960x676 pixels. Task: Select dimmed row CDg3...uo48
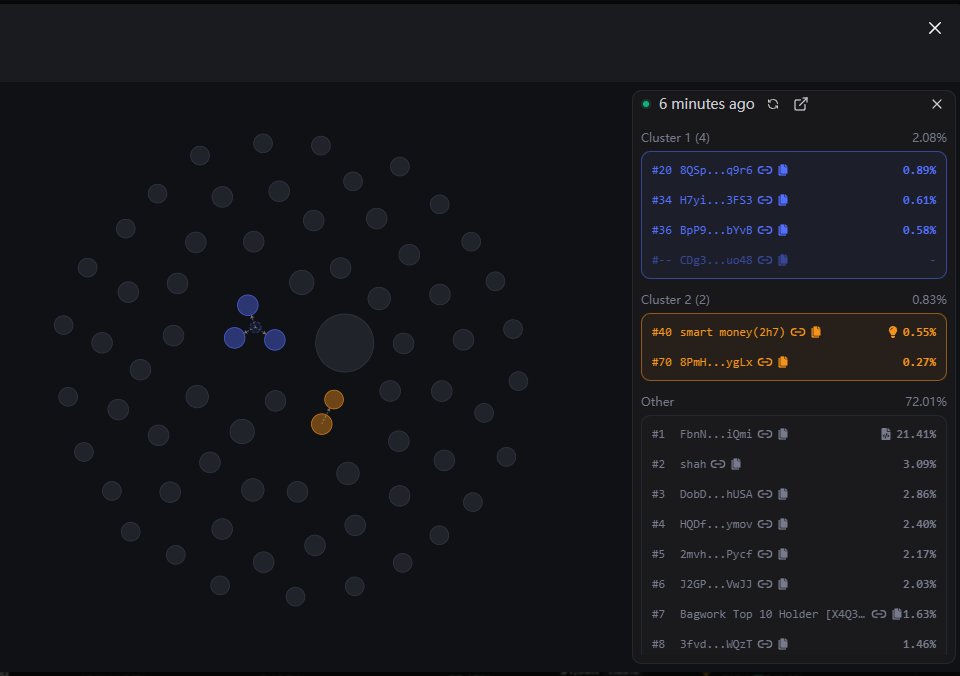793,260
